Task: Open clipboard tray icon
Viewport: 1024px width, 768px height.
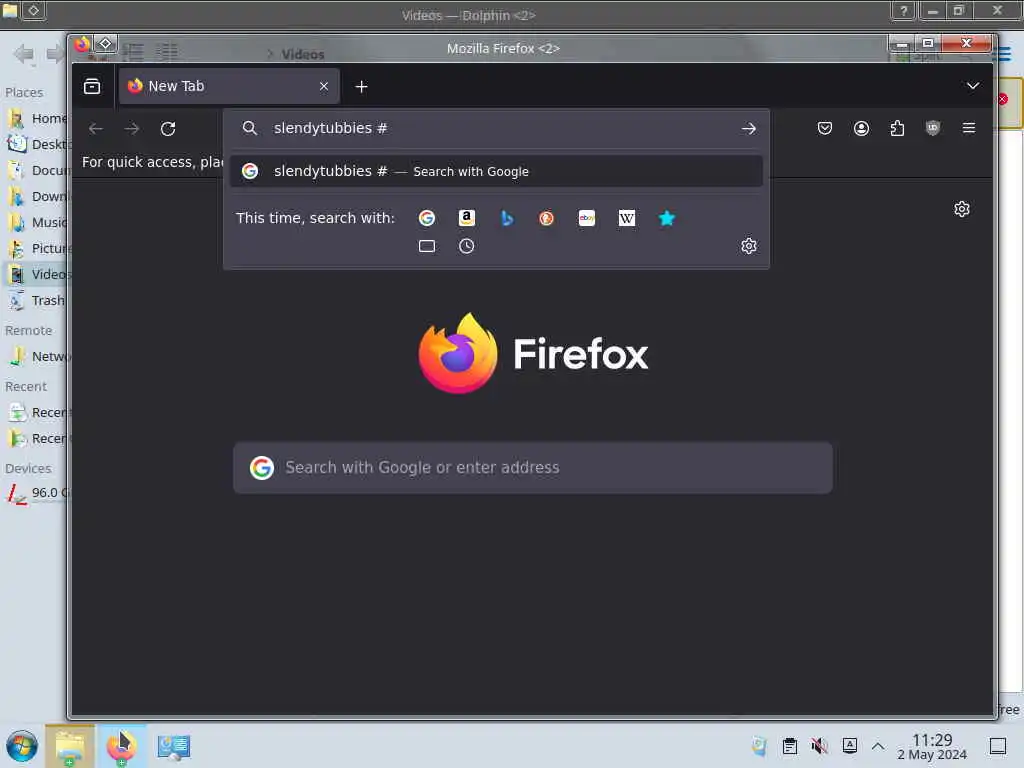Action: point(790,746)
